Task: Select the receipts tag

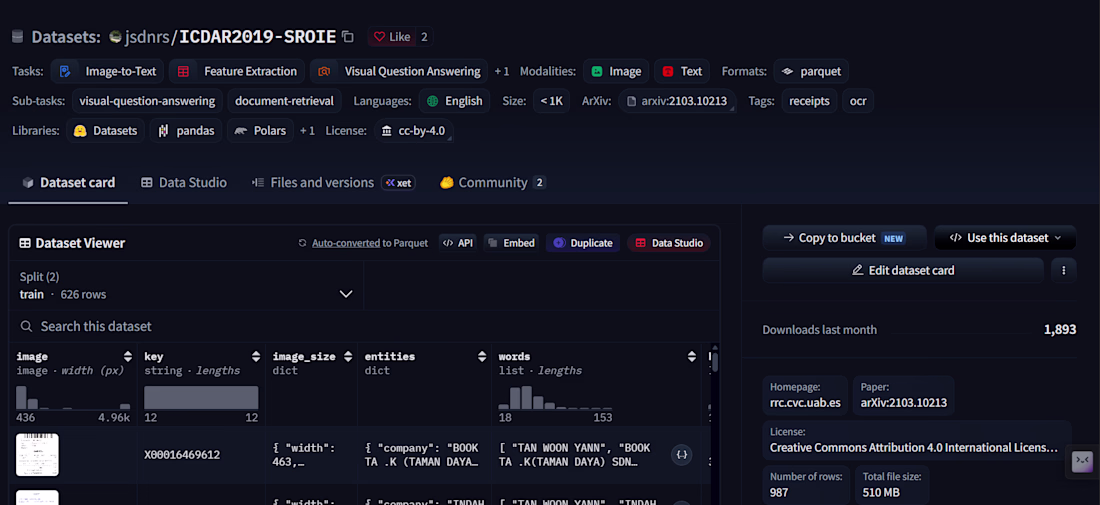Action: coord(810,101)
